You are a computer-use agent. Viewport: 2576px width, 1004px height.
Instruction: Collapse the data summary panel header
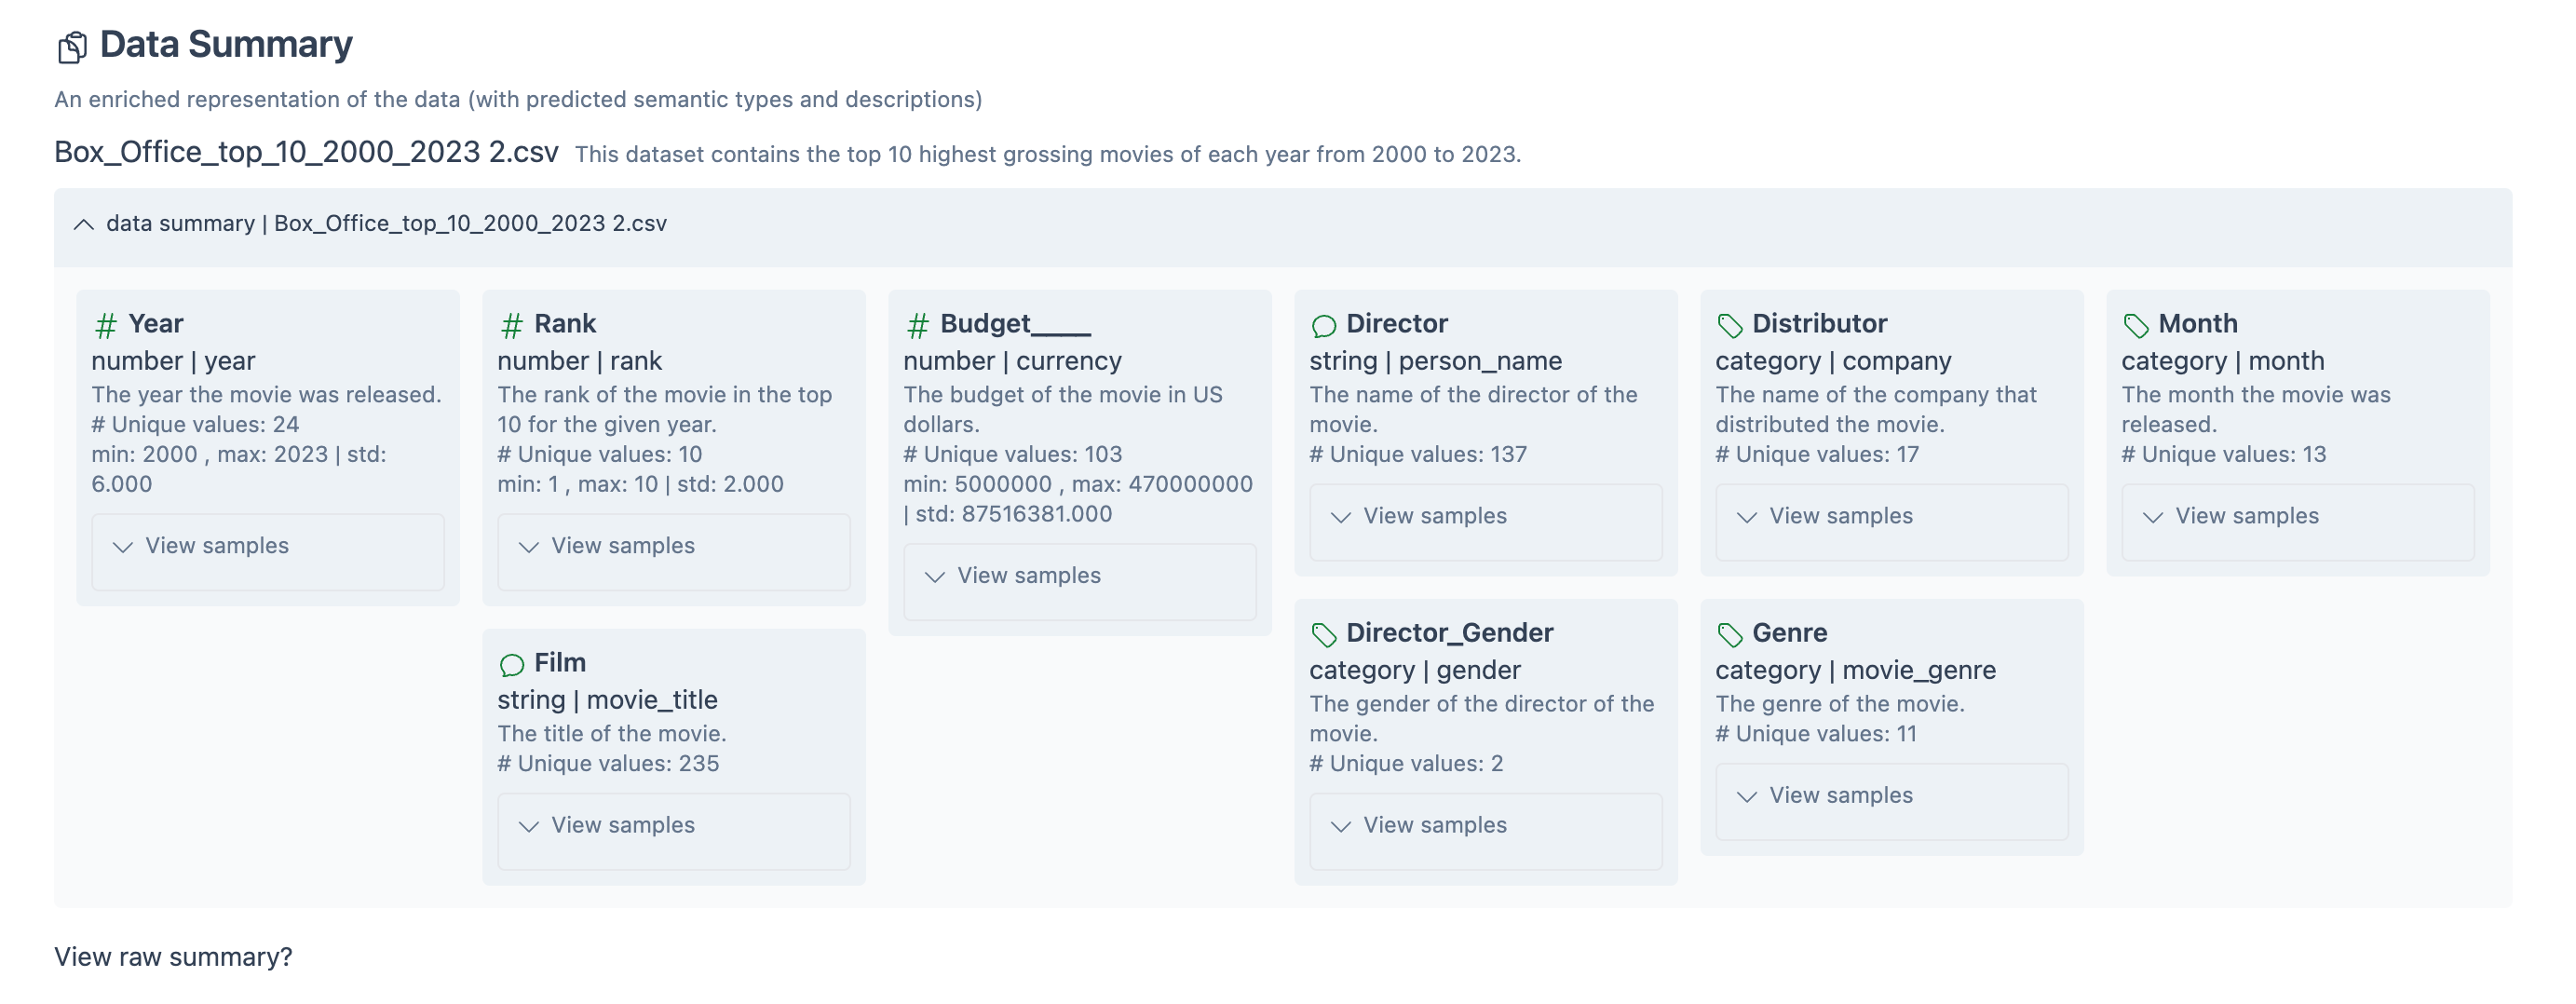pos(84,224)
